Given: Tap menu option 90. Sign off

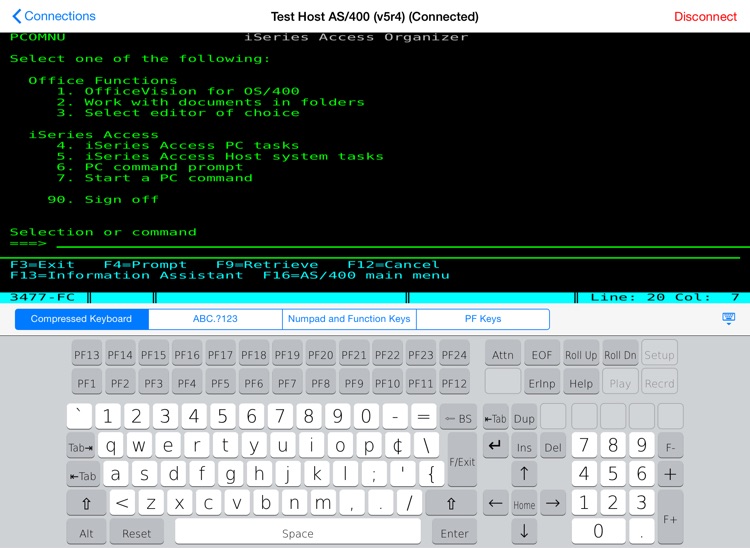Looking at the screenshot, I should 103,199.
